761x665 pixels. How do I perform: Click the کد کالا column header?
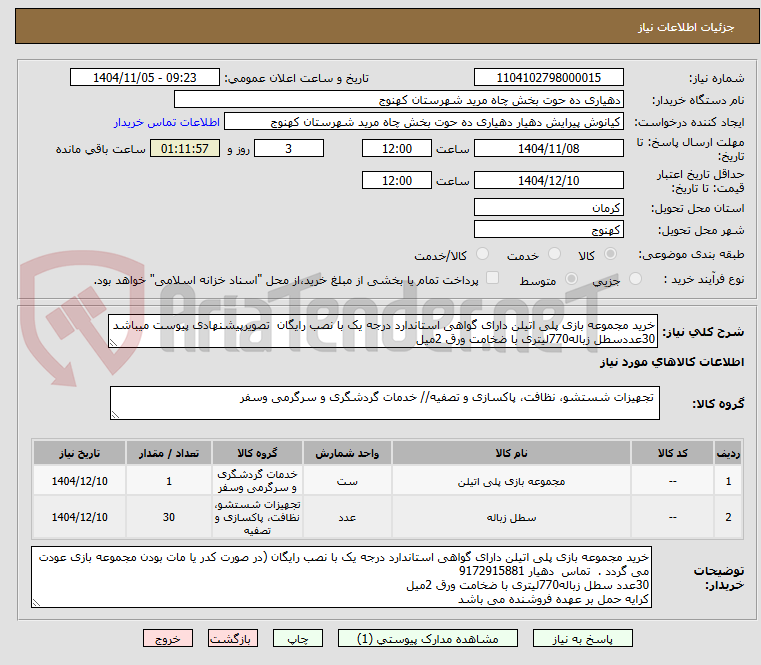672,453
